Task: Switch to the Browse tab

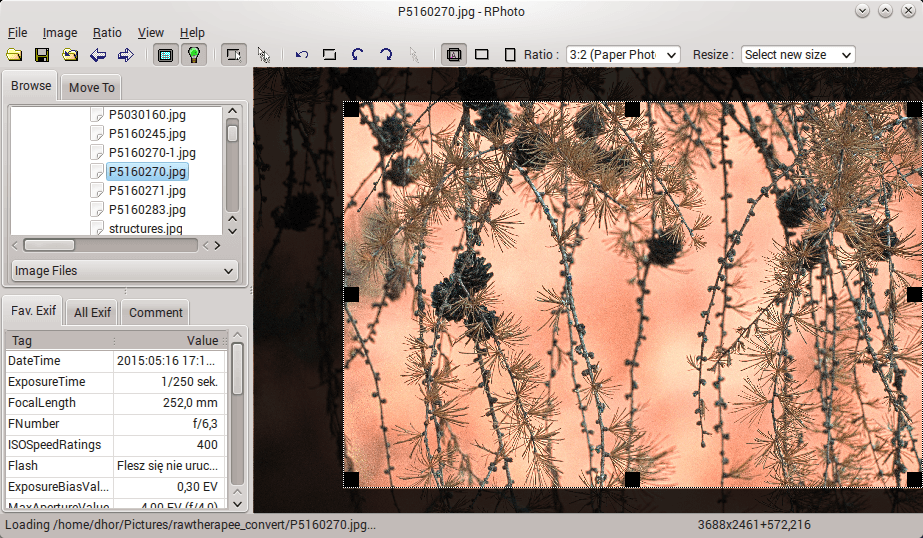Action: (x=31, y=86)
